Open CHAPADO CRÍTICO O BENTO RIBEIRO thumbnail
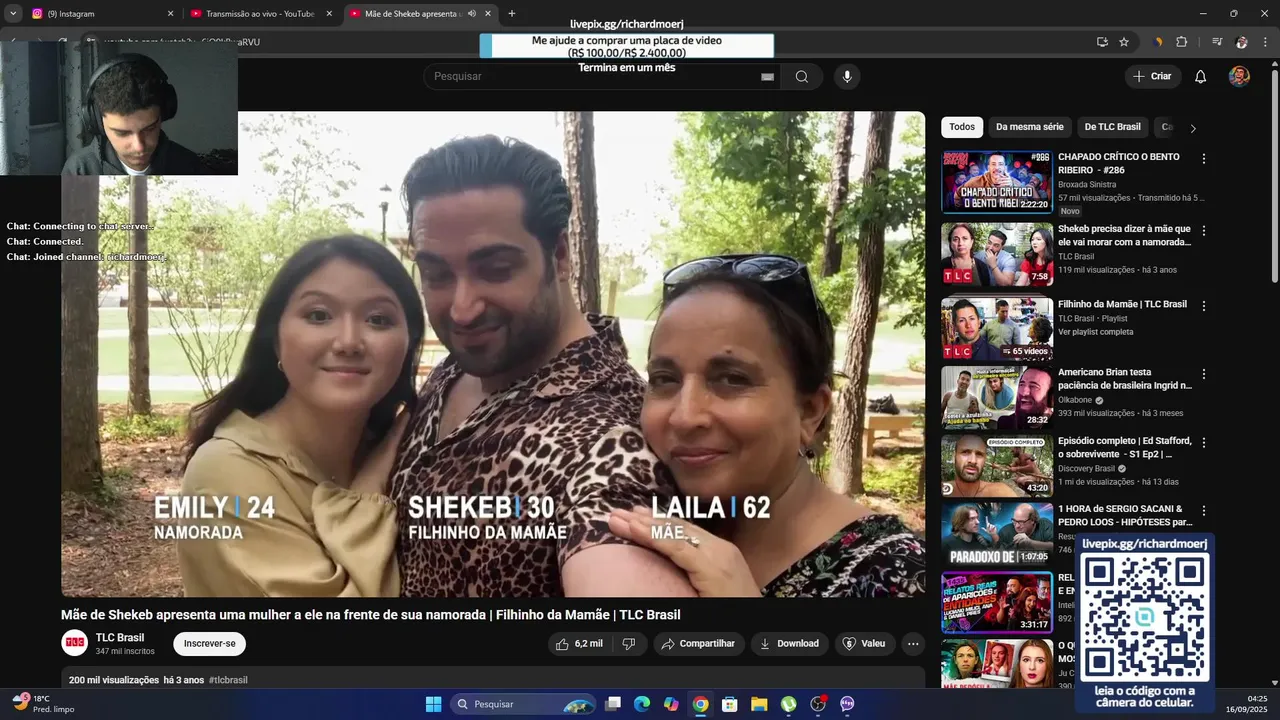 (x=997, y=182)
